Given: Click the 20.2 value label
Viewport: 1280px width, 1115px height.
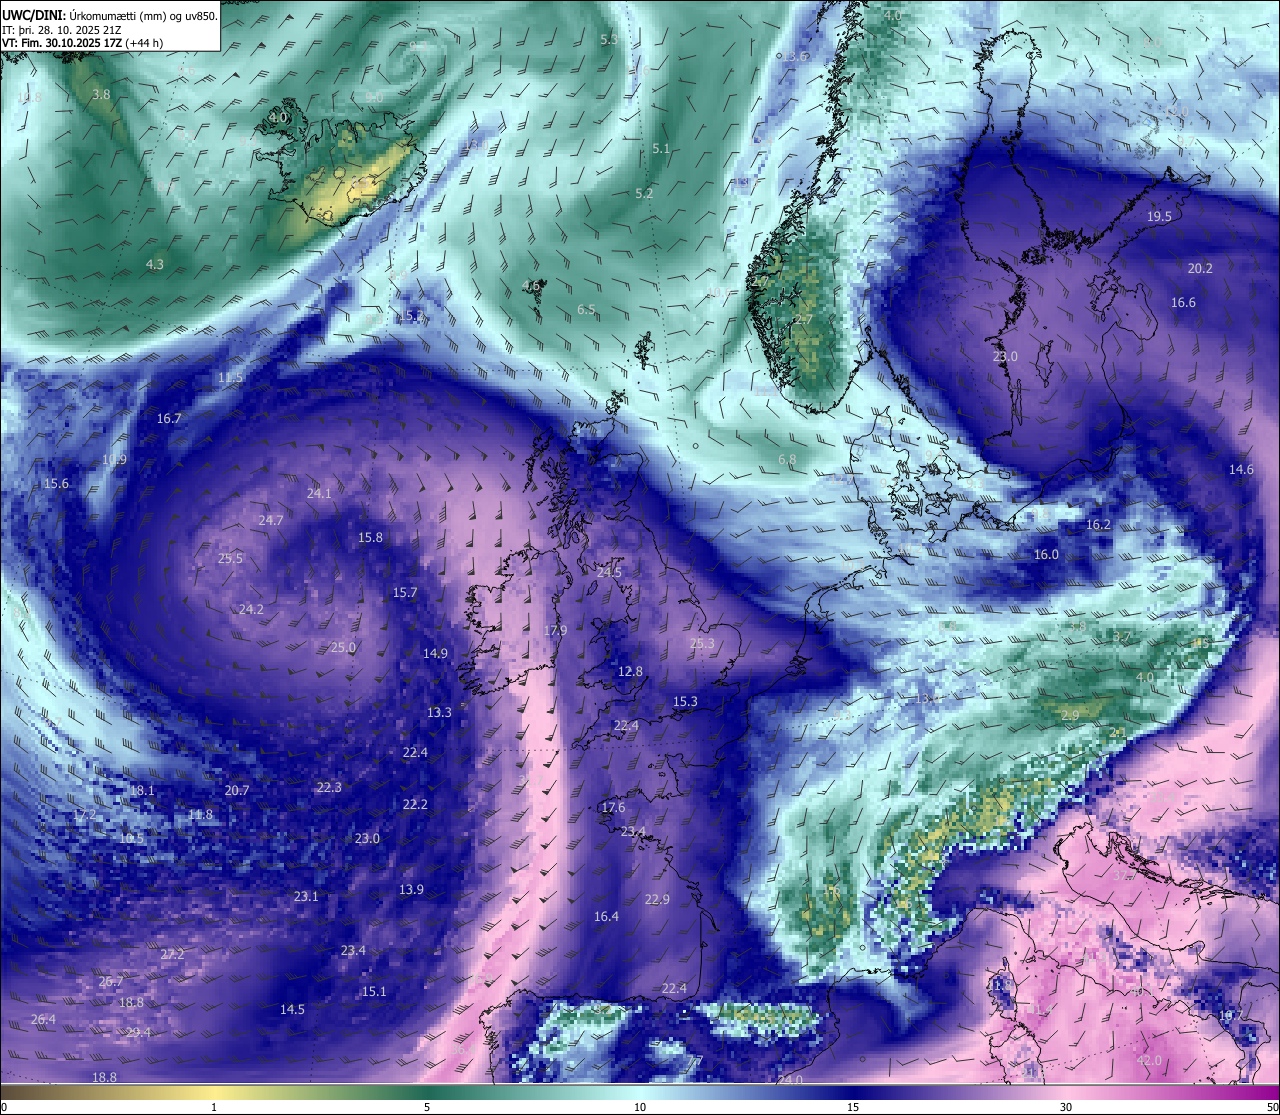Looking at the screenshot, I should coord(1200,269).
